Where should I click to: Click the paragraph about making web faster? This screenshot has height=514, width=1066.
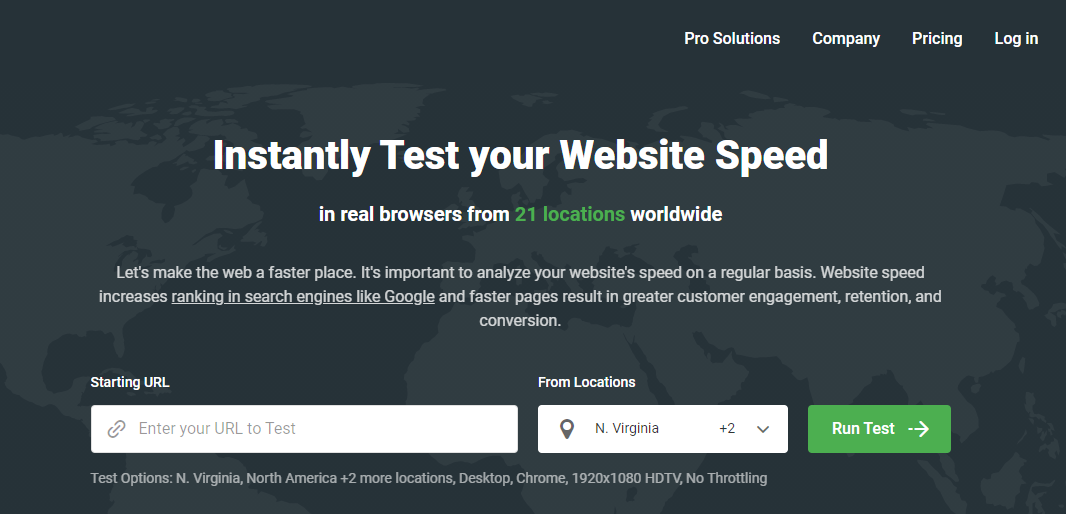(520, 296)
